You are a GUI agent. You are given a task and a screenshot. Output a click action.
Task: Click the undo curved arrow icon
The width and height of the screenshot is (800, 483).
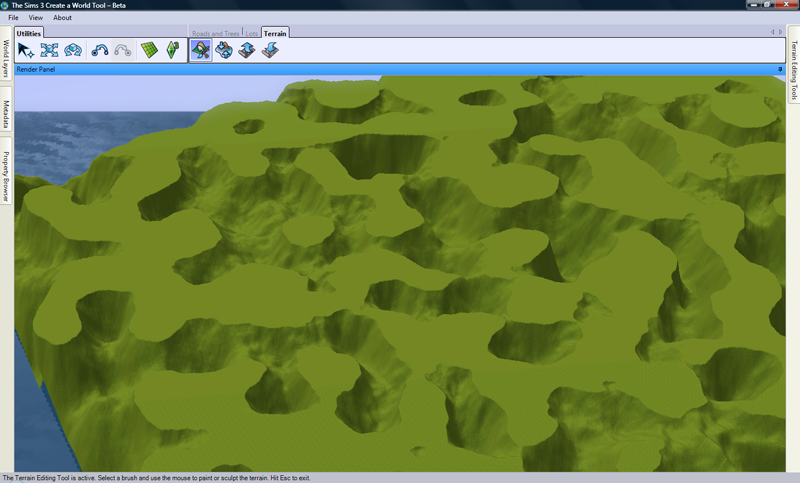(x=99, y=50)
